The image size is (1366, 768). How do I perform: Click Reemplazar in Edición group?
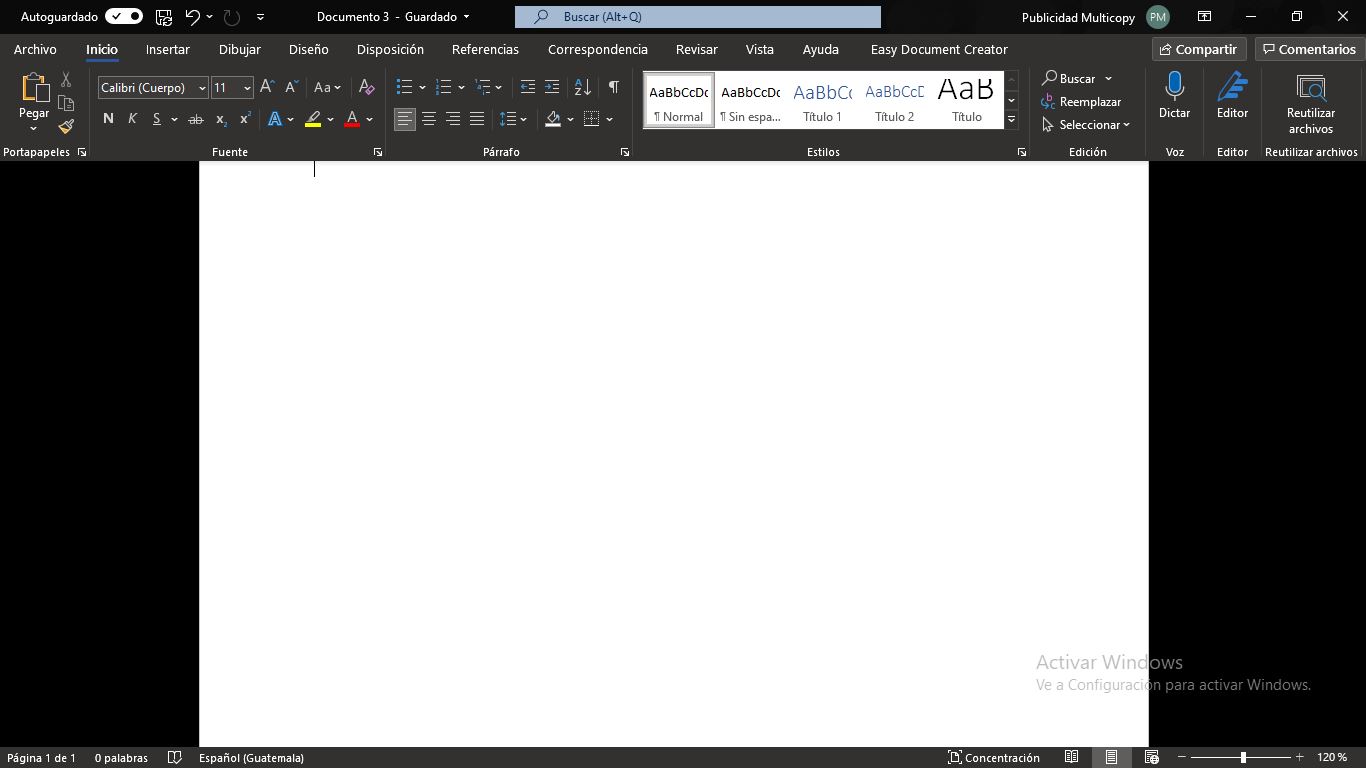click(1081, 102)
